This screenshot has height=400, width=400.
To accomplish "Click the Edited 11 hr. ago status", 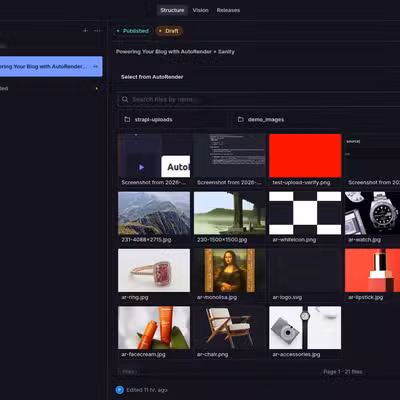I will click(x=147, y=390).
